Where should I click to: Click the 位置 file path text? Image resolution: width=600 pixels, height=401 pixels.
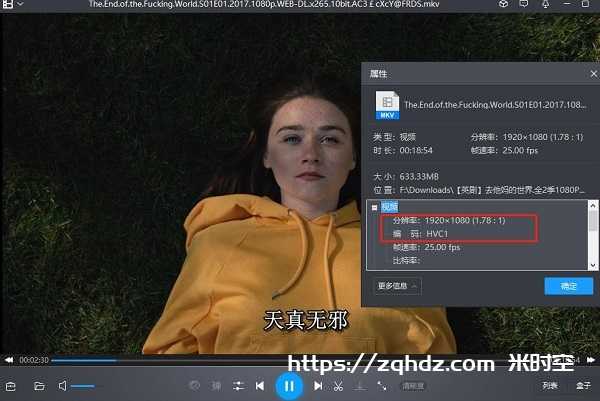479,190
